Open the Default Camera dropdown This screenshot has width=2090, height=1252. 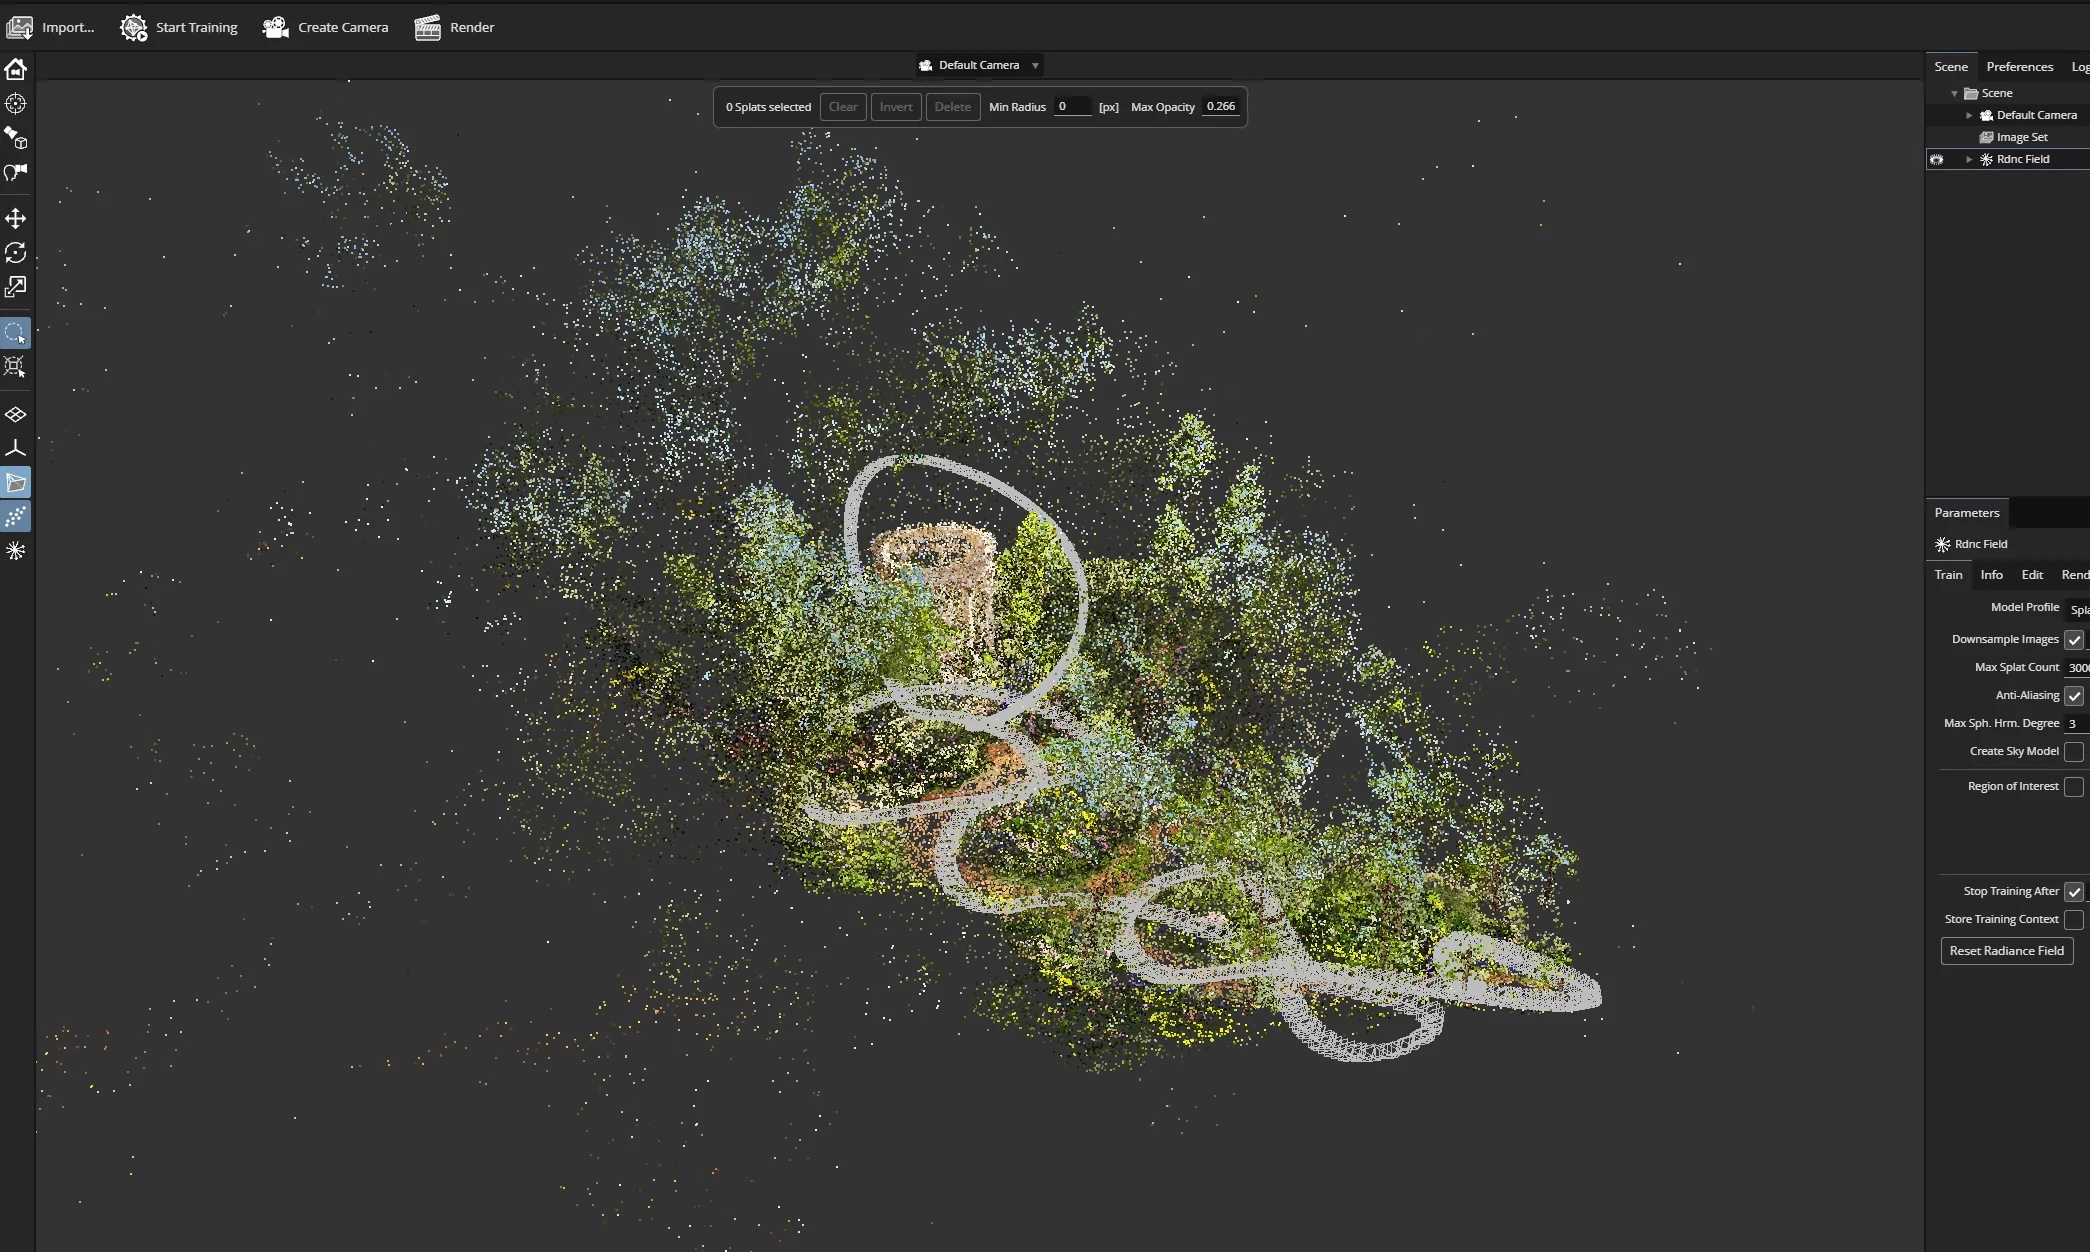click(980, 65)
